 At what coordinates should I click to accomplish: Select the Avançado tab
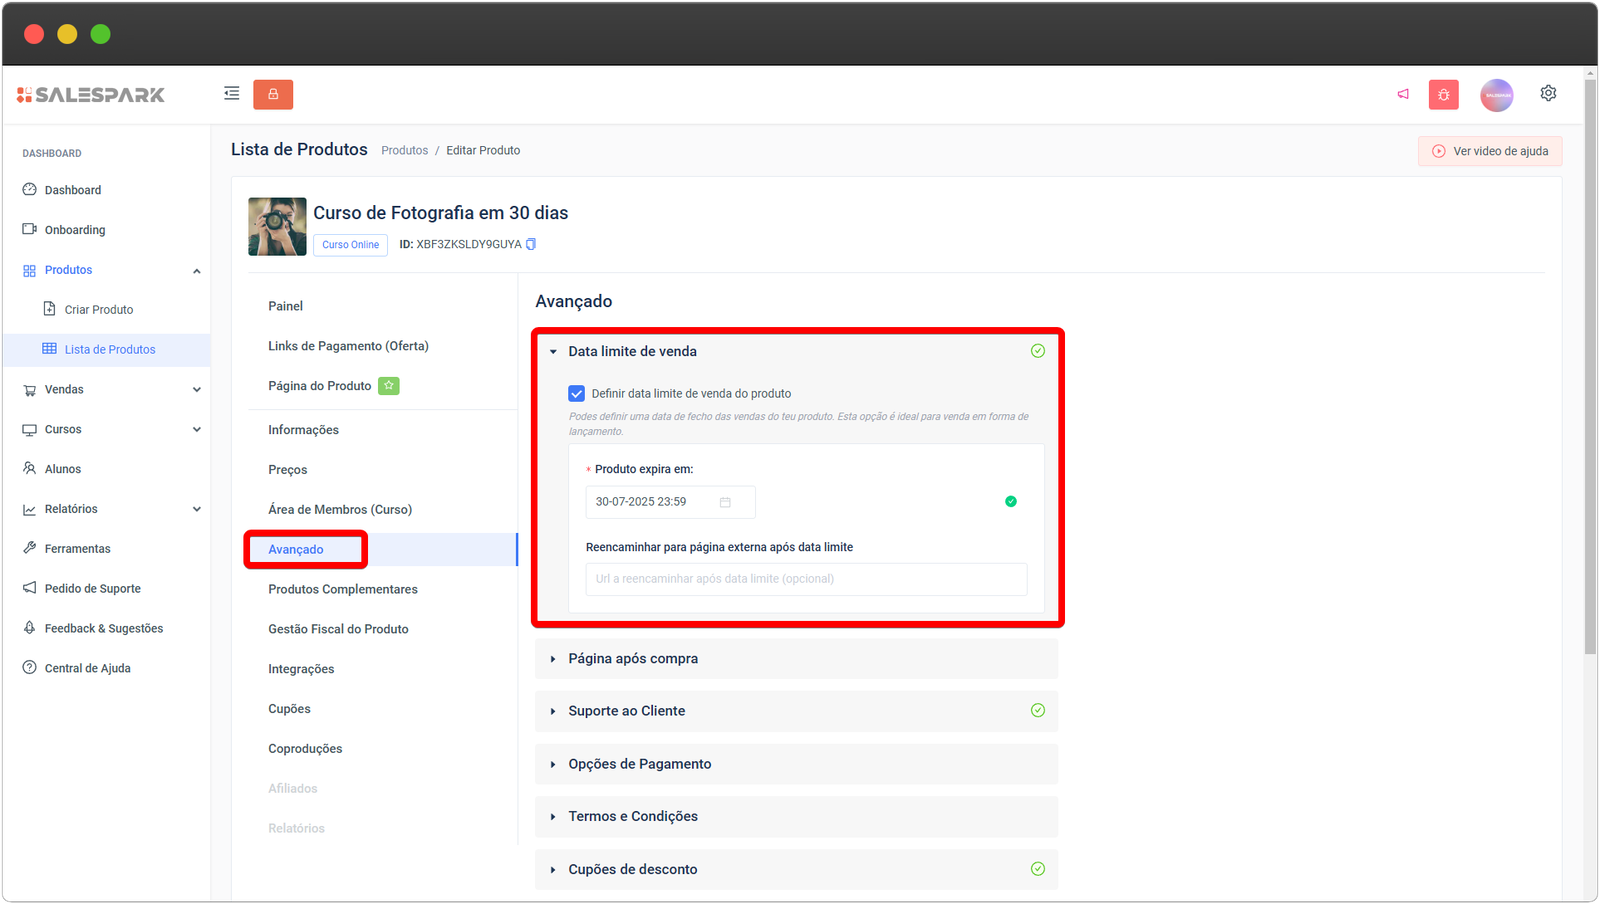point(296,550)
